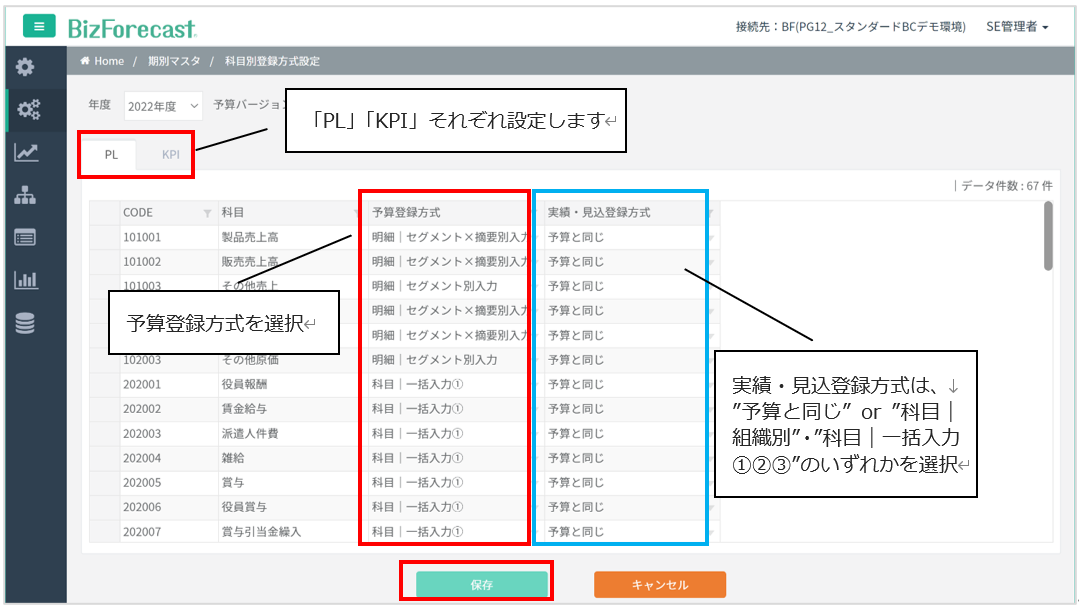The height and width of the screenshot is (606, 1079).
Task: Expand the 年度 2022年度 dropdown
Action: [x=163, y=105]
